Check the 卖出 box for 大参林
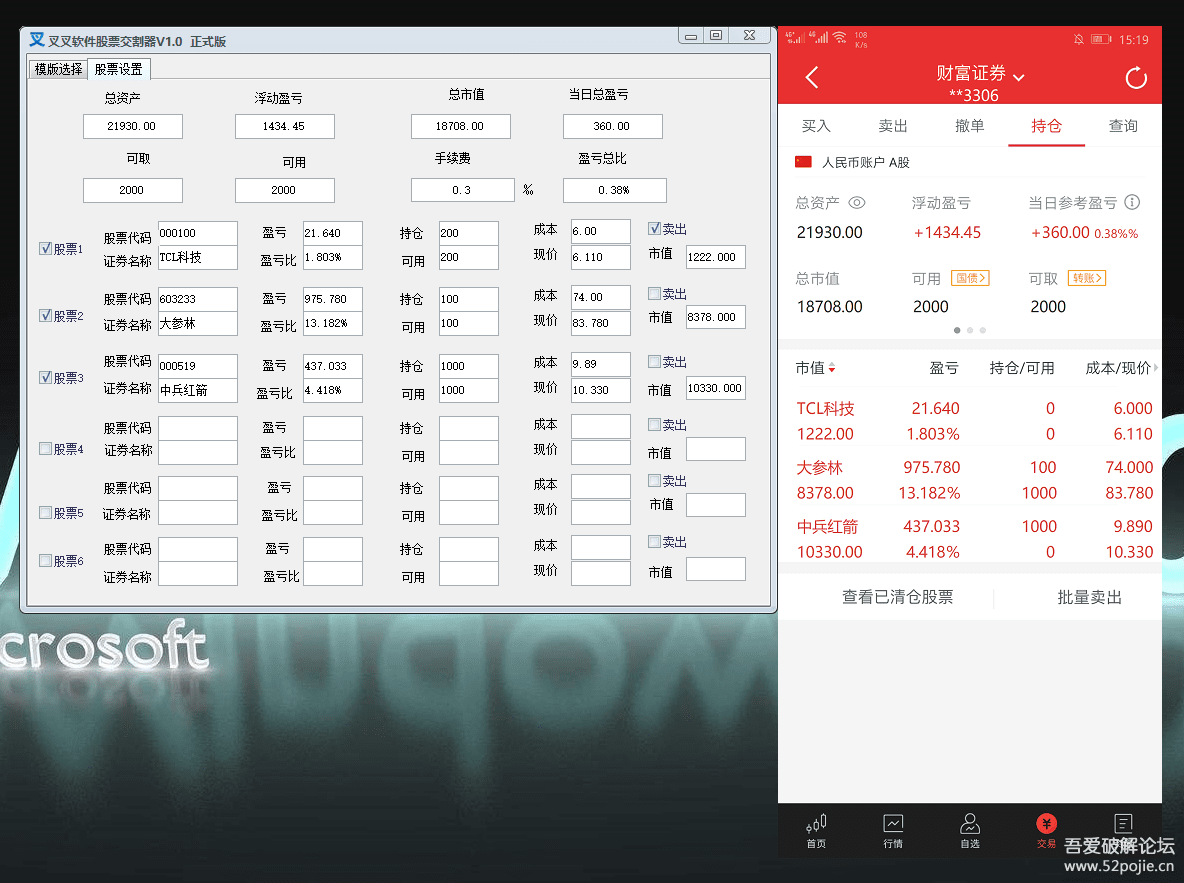The width and height of the screenshot is (1184, 883). pos(654,294)
